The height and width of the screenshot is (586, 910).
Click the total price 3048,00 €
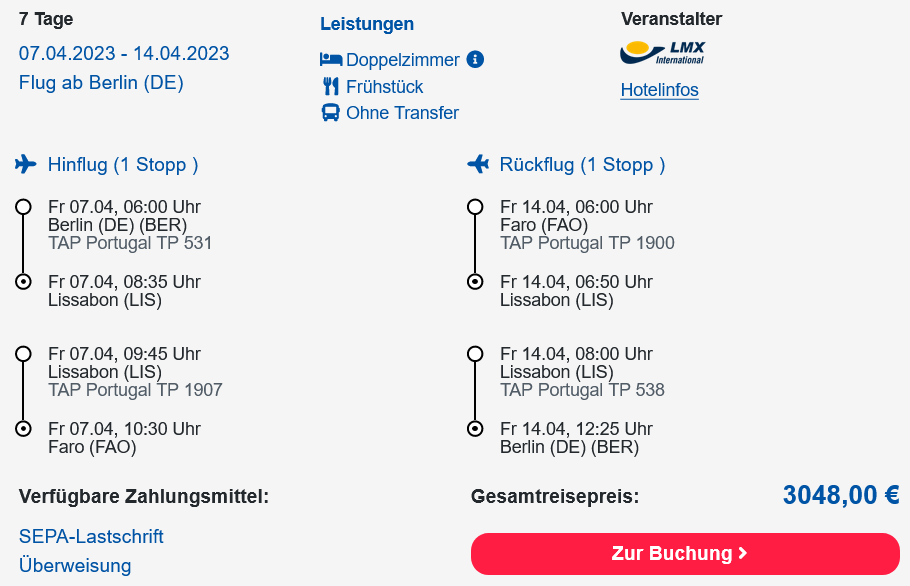pyautogui.click(x=841, y=495)
